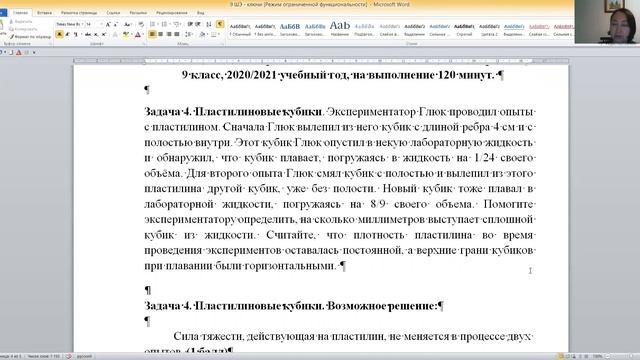
Task: Switch to the Главная ribbon tab
Action: [x=20, y=13]
